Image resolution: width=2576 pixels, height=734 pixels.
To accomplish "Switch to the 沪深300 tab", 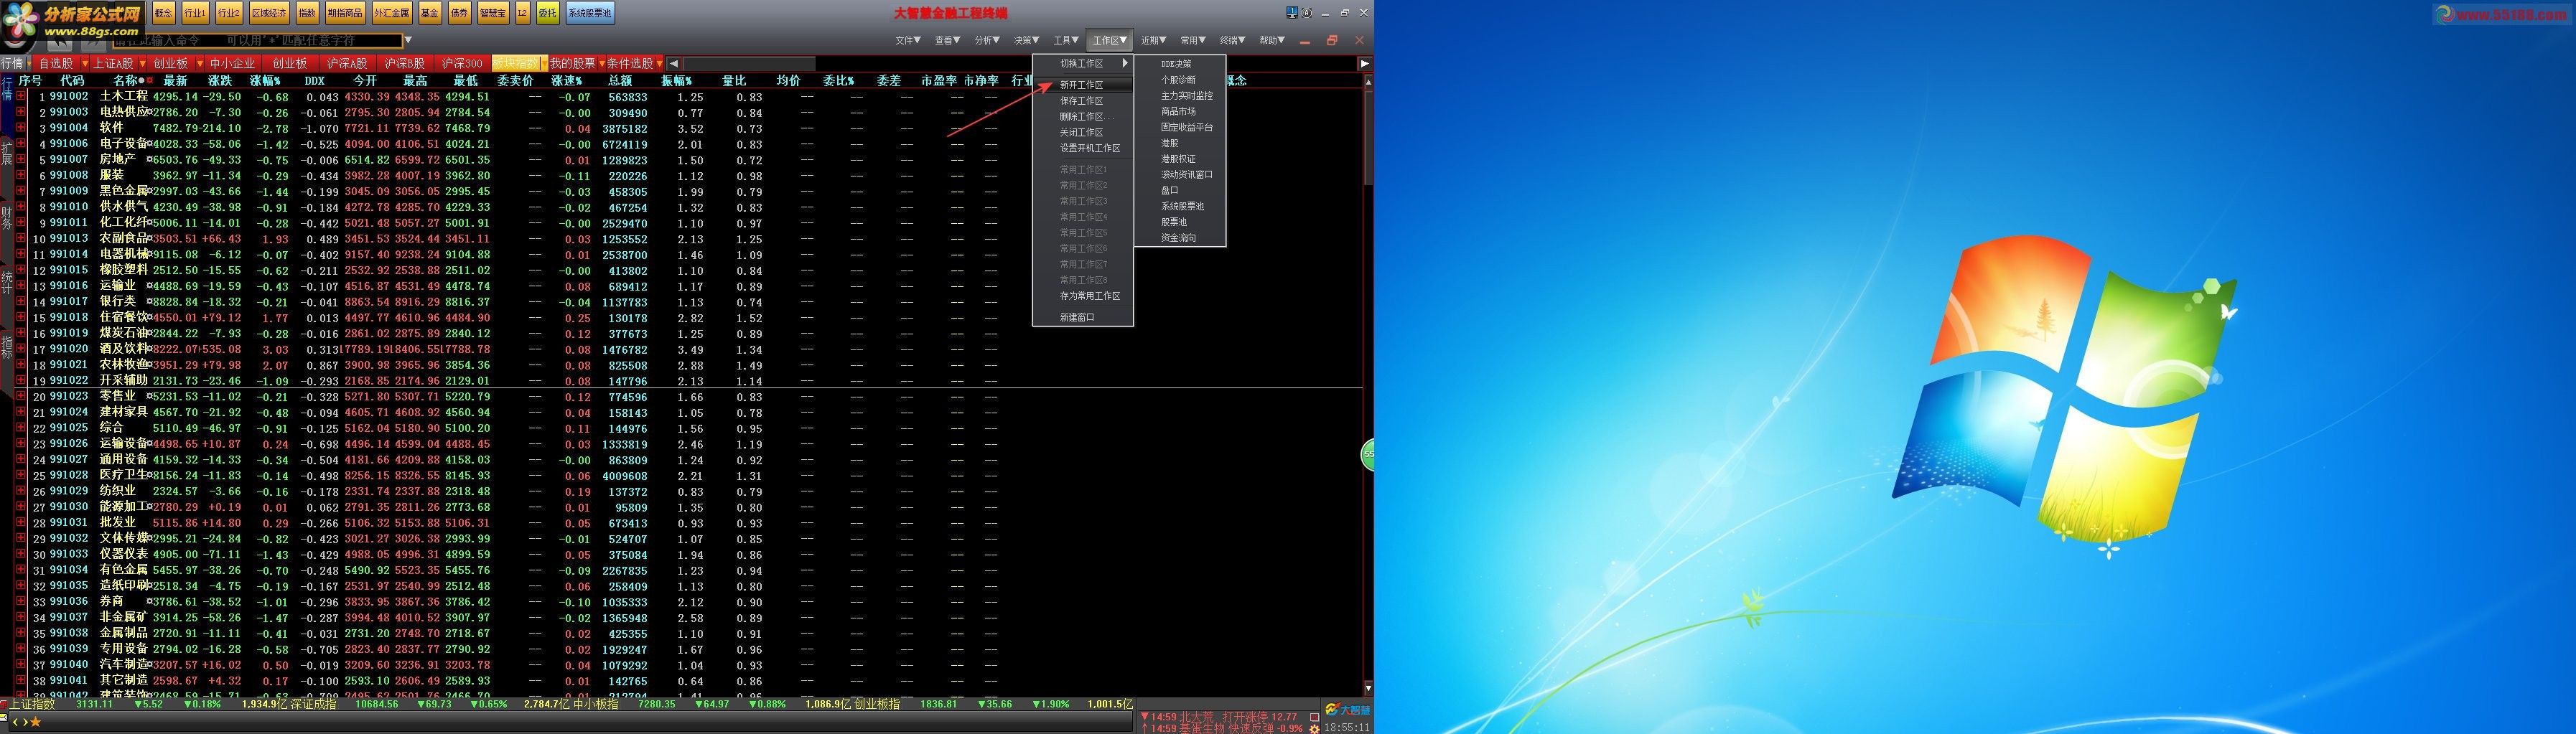I will click(x=463, y=64).
